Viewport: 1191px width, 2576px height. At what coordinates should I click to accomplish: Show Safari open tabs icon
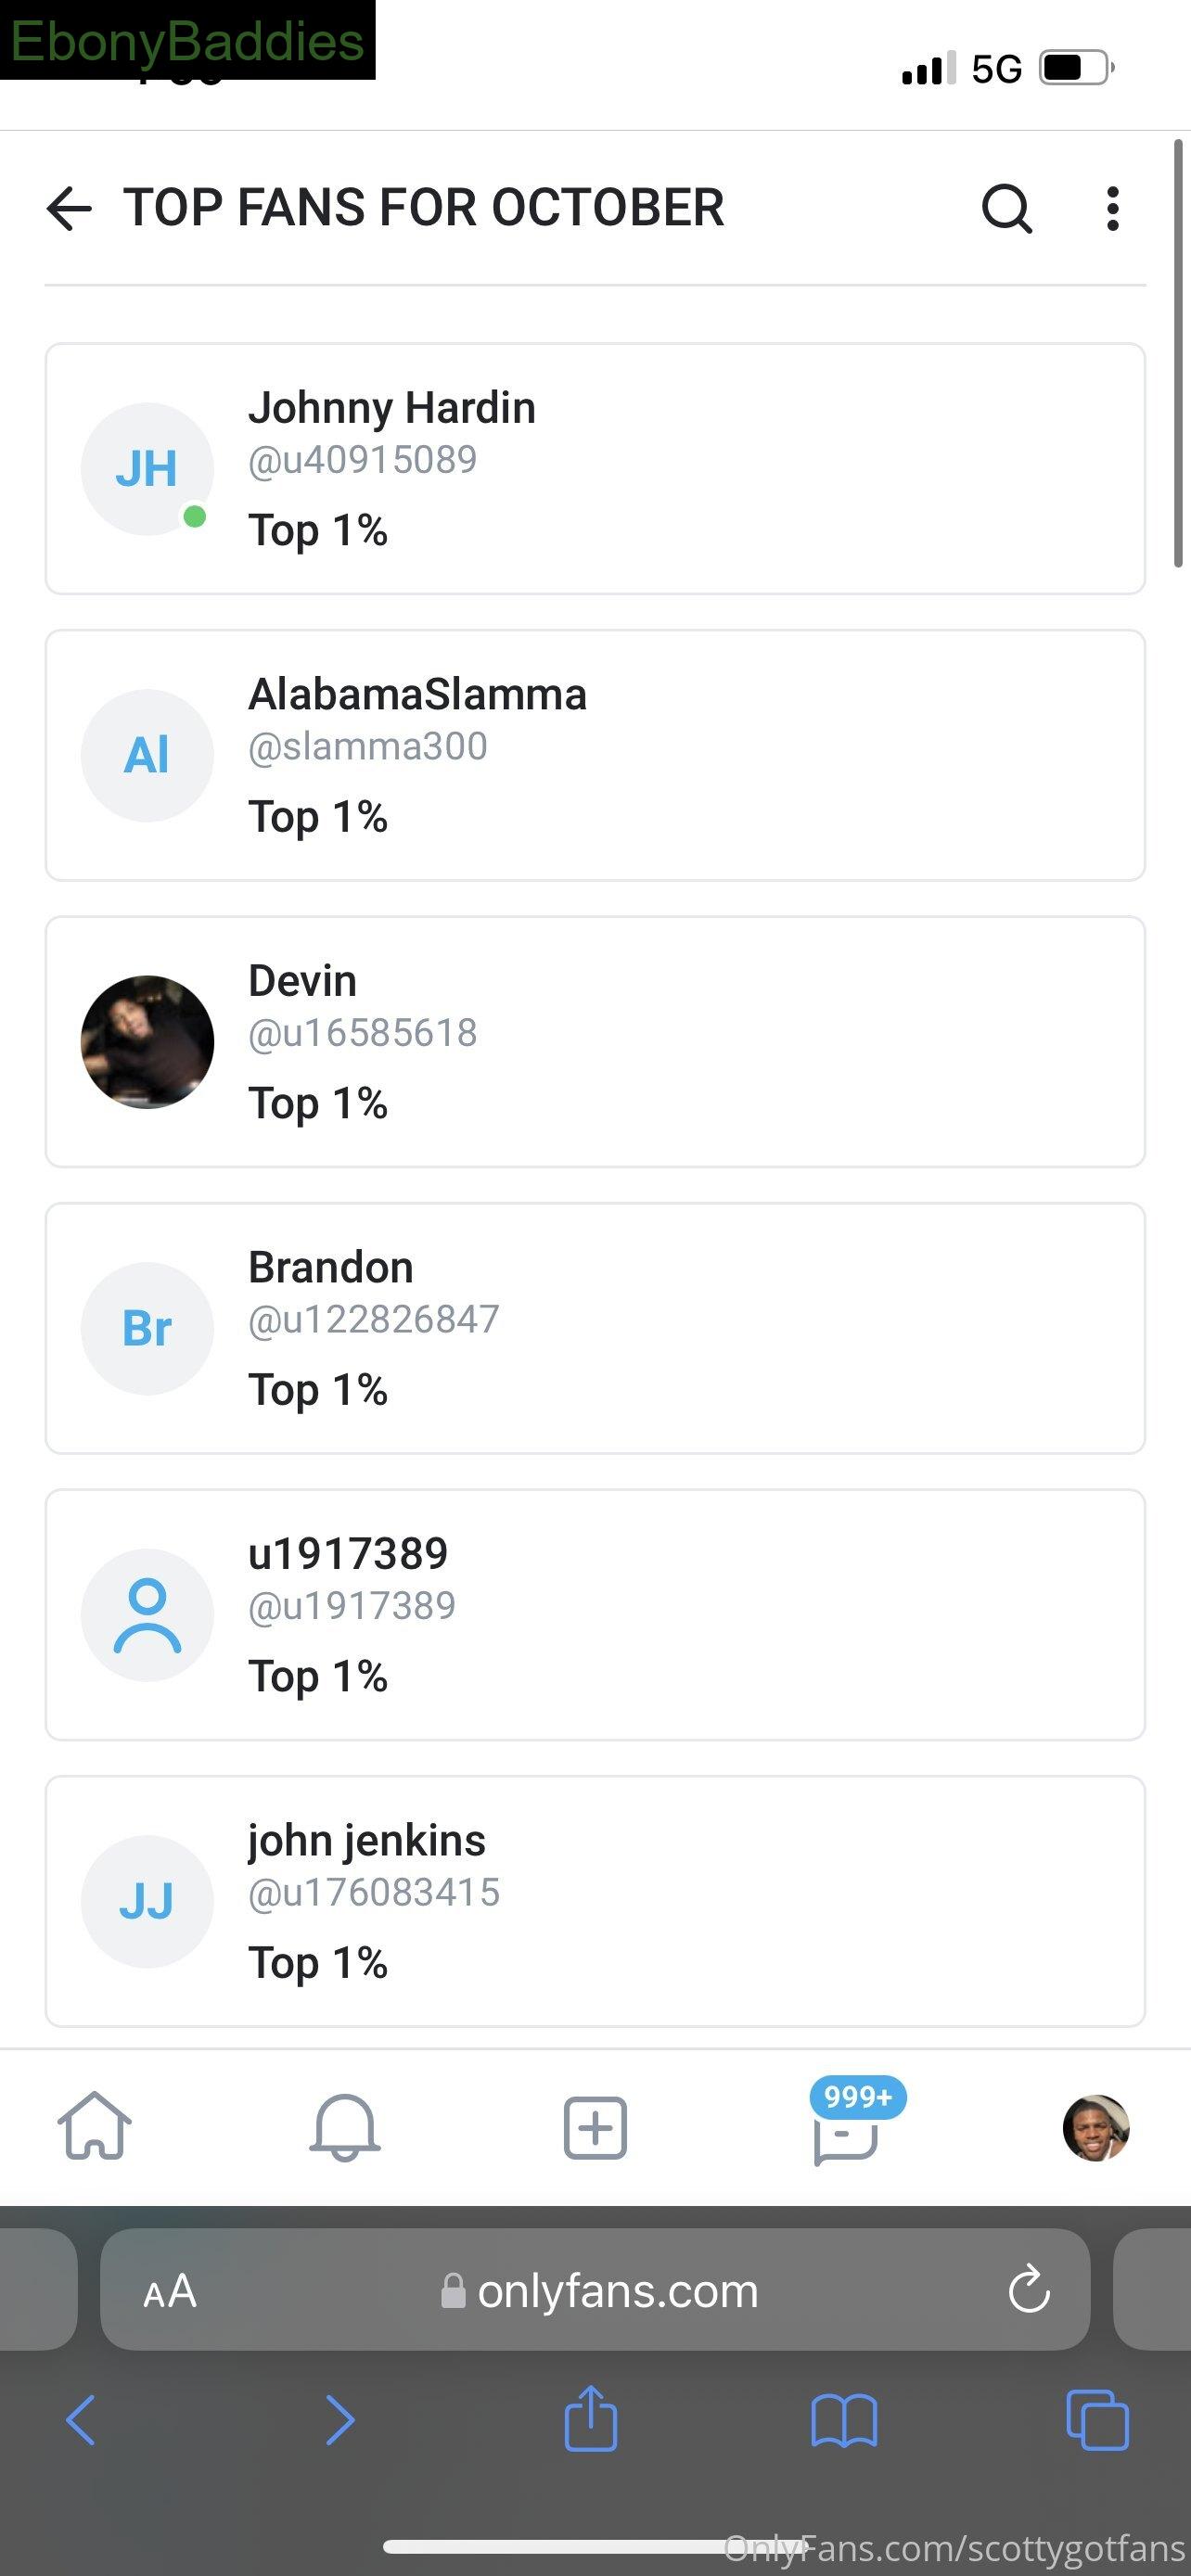(x=1097, y=2420)
